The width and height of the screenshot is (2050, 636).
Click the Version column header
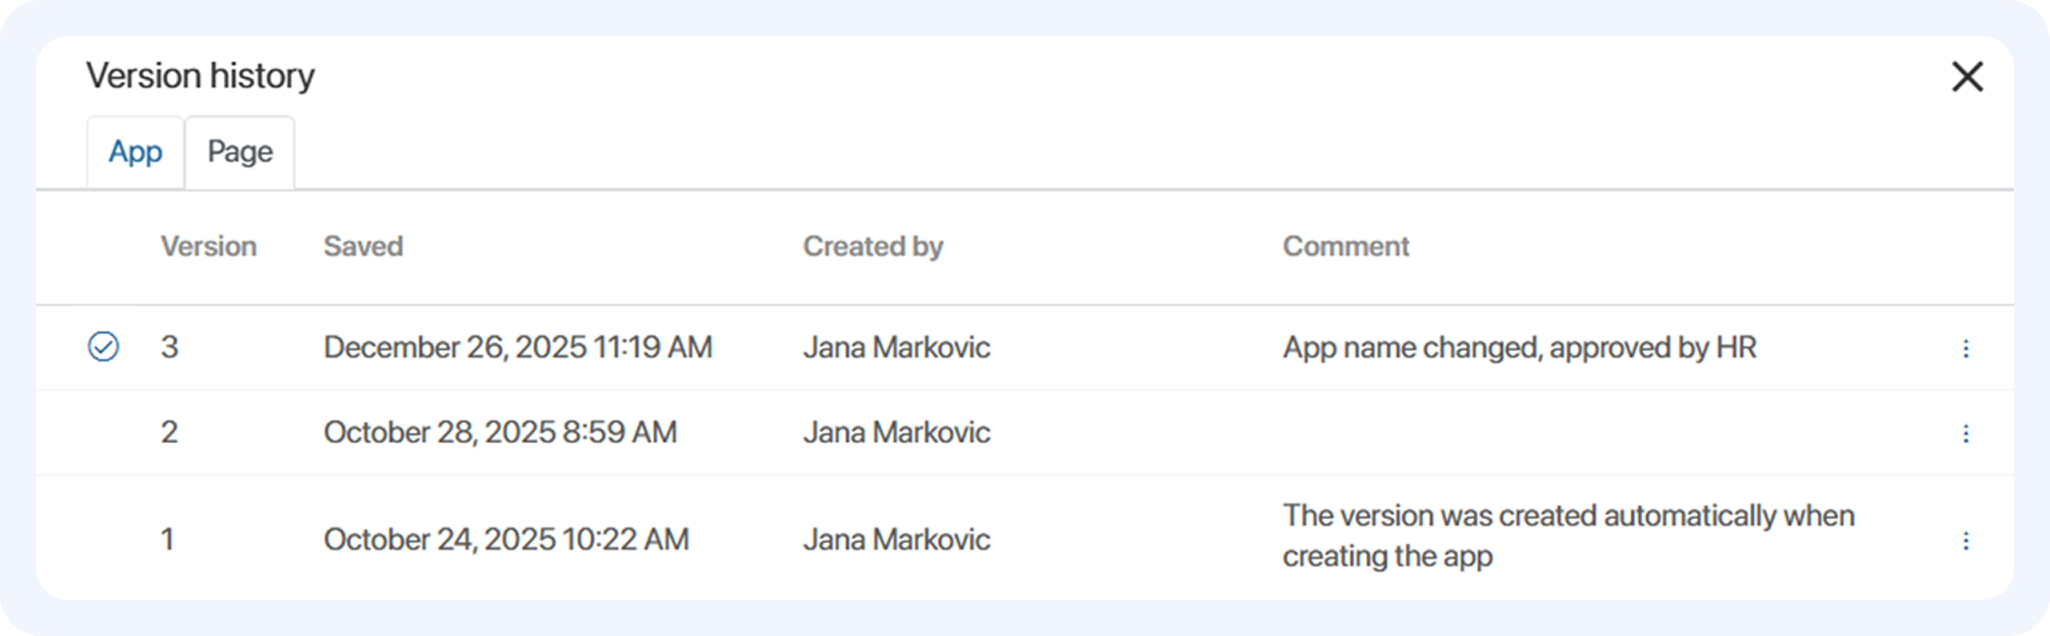[208, 246]
